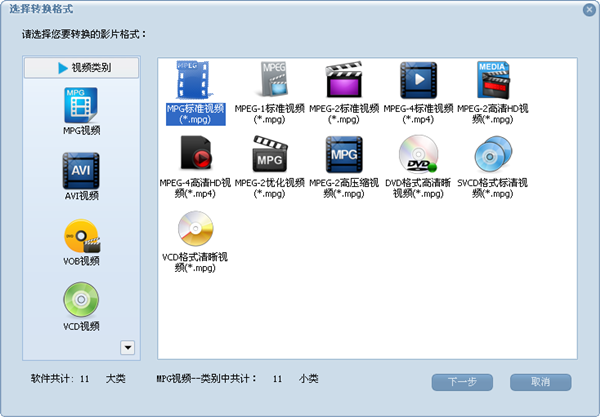Viewport: 600px width, 417px height.
Task: Close the 选择转换格式 dialog
Action: pyautogui.click(x=589, y=10)
